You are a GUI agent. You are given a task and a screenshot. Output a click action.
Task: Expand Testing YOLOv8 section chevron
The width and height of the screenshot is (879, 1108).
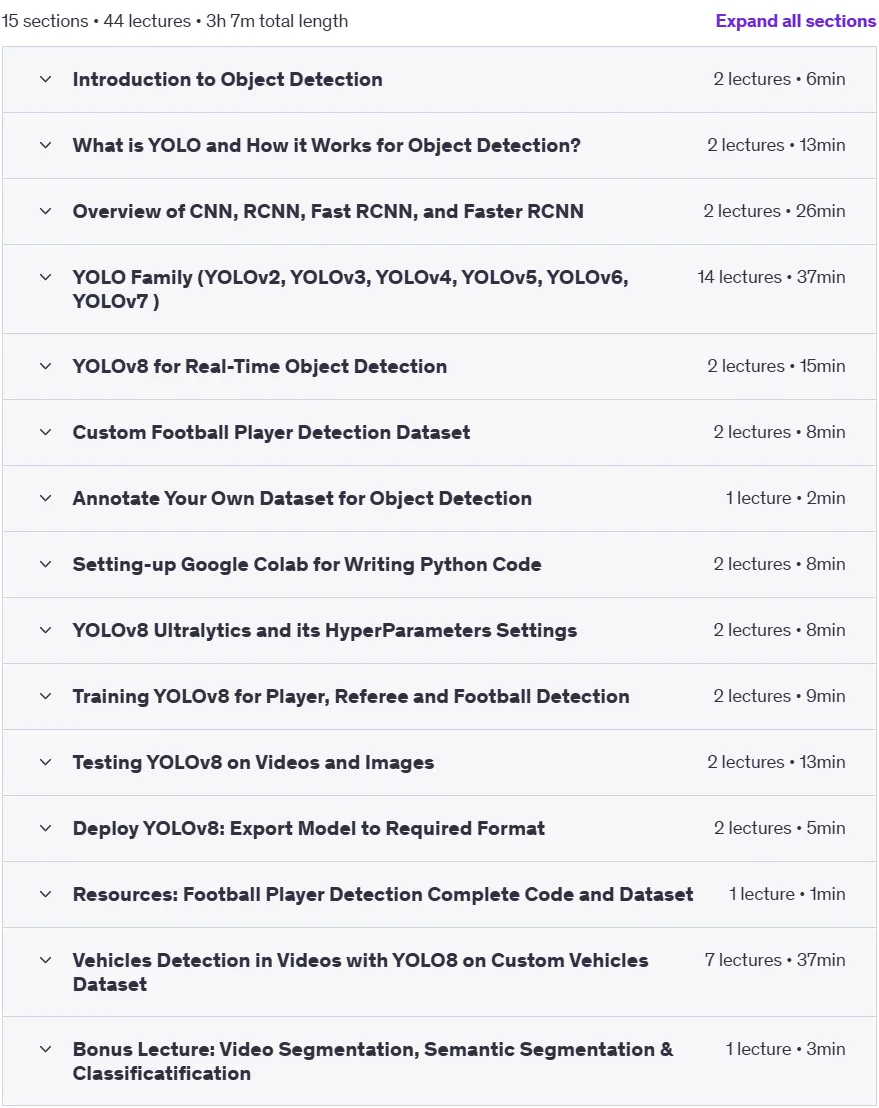click(45, 762)
